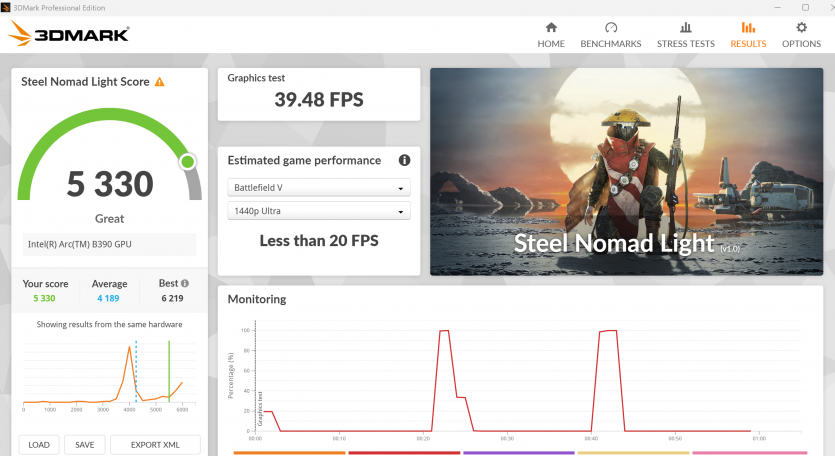Viewport: 835px width, 456px height.
Task: Click the 3DMark logo in the header
Action: 68,34
